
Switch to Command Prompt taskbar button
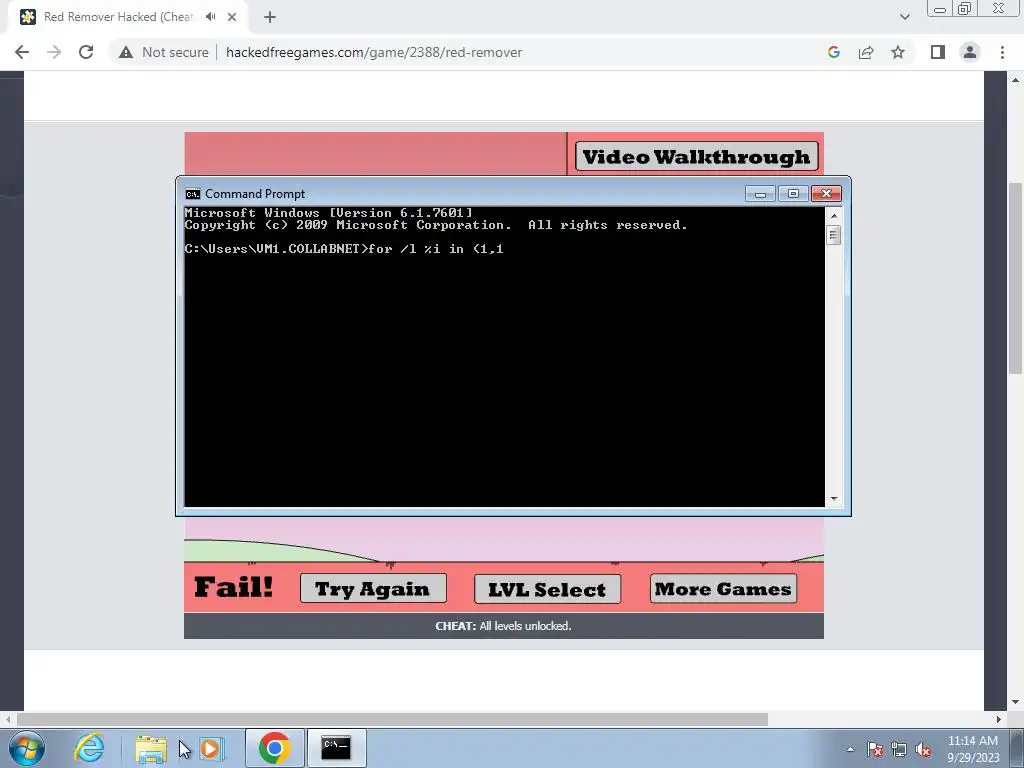pyautogui.click(x=336, y=748)
